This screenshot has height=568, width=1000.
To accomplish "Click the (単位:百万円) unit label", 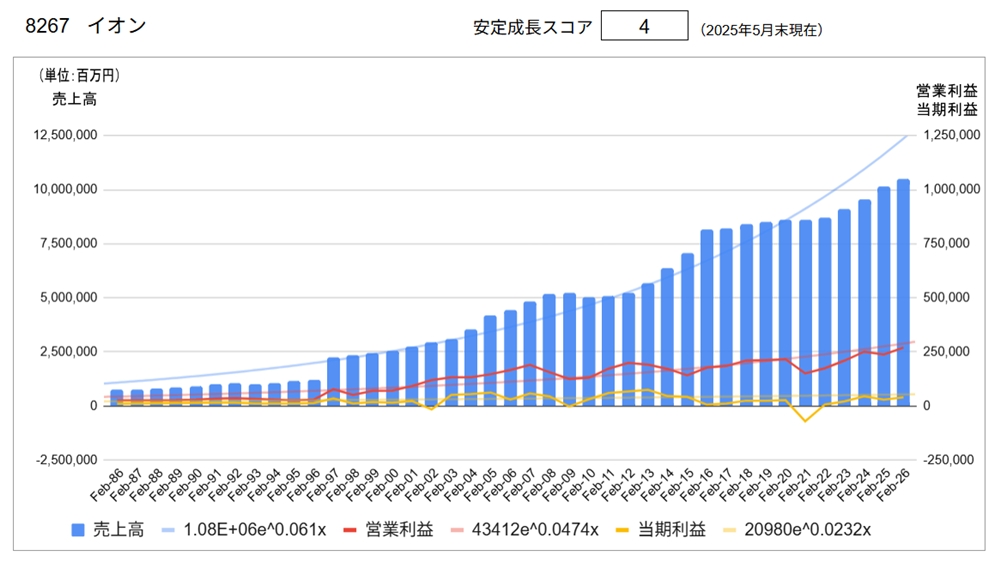I will pyautogui.click(x=79, y=75).
